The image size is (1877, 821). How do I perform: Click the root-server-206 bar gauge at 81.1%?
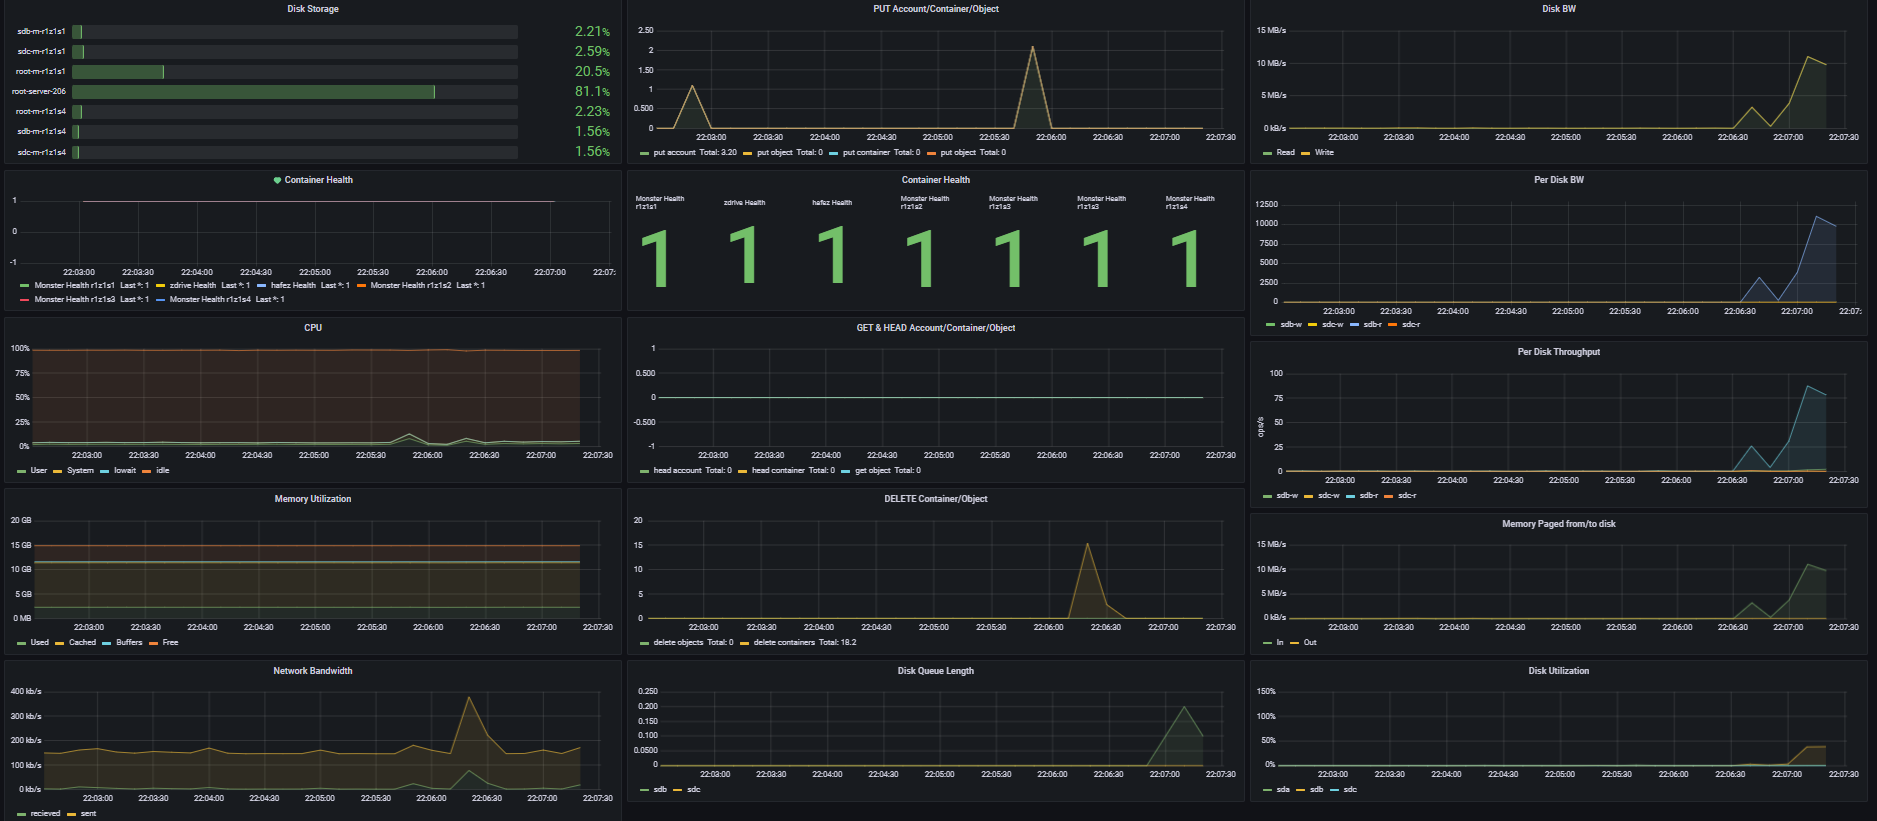[x=295, y=92]
